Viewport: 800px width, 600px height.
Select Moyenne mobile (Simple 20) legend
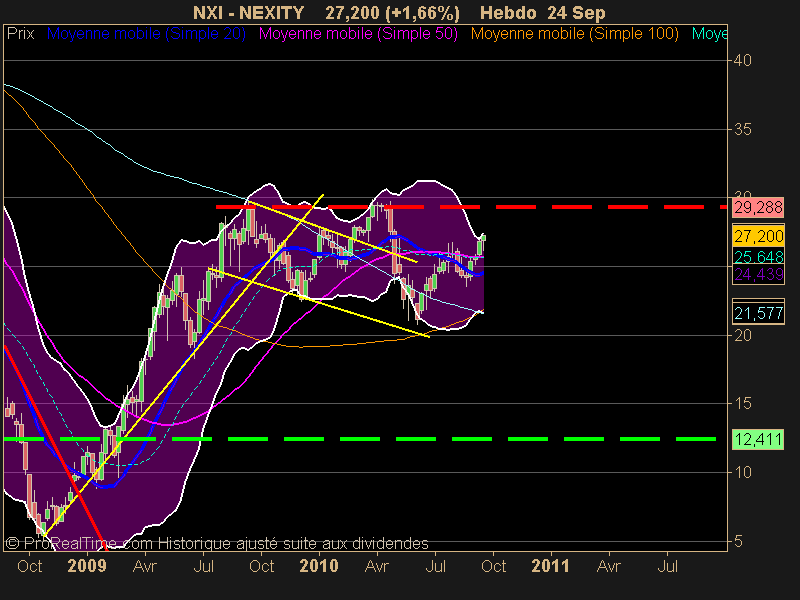tap(146, 34)
